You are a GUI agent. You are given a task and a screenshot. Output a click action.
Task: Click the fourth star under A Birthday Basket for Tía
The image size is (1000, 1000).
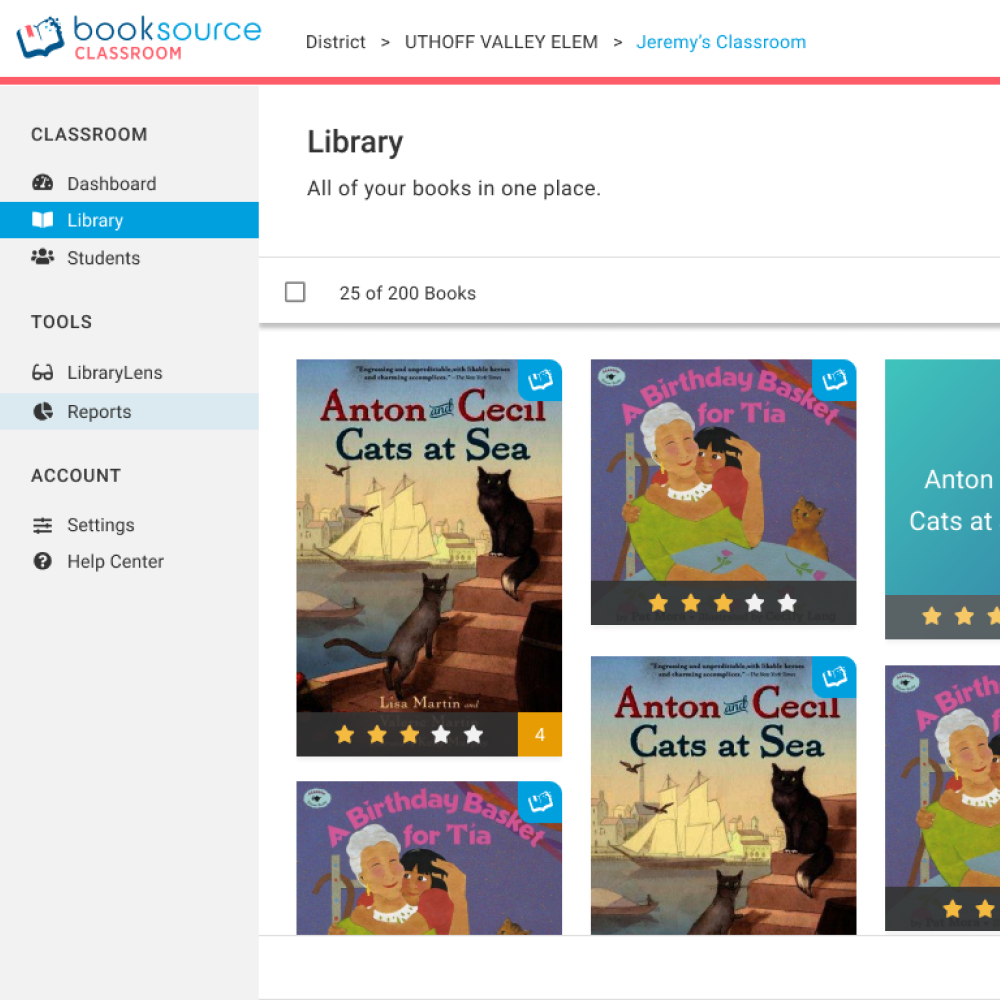tap(754, 603)
